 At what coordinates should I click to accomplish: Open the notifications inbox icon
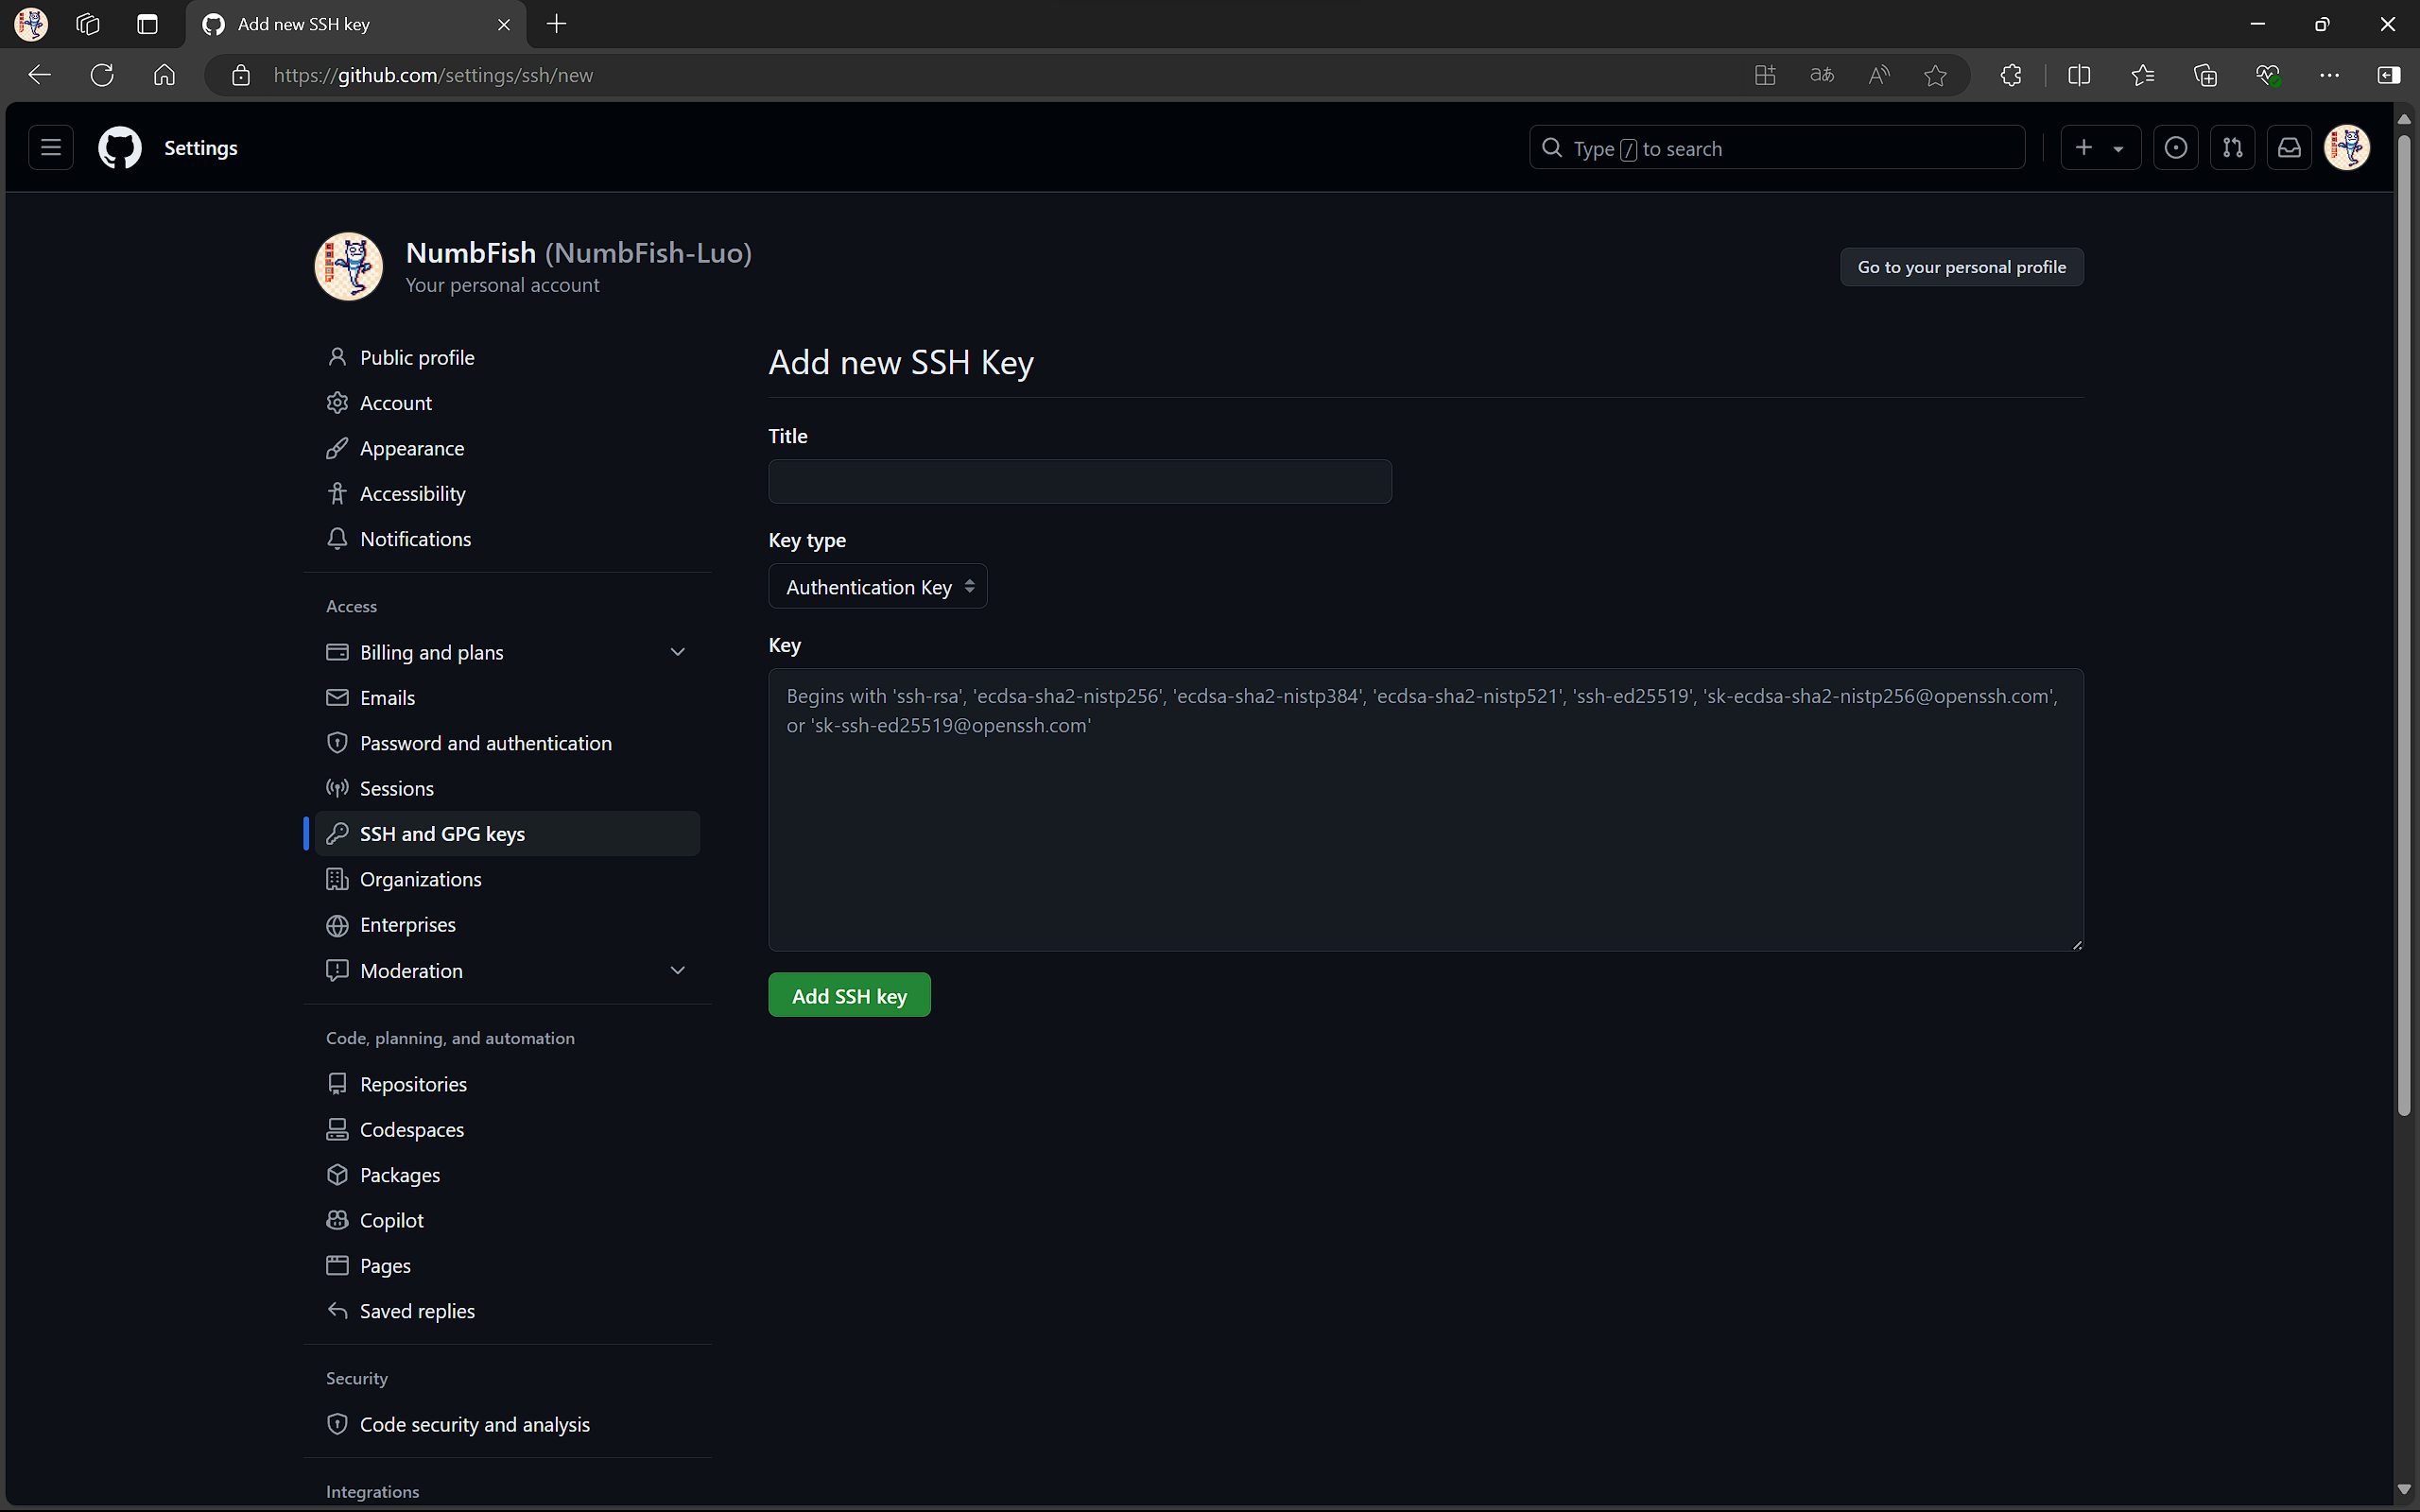2289,148
